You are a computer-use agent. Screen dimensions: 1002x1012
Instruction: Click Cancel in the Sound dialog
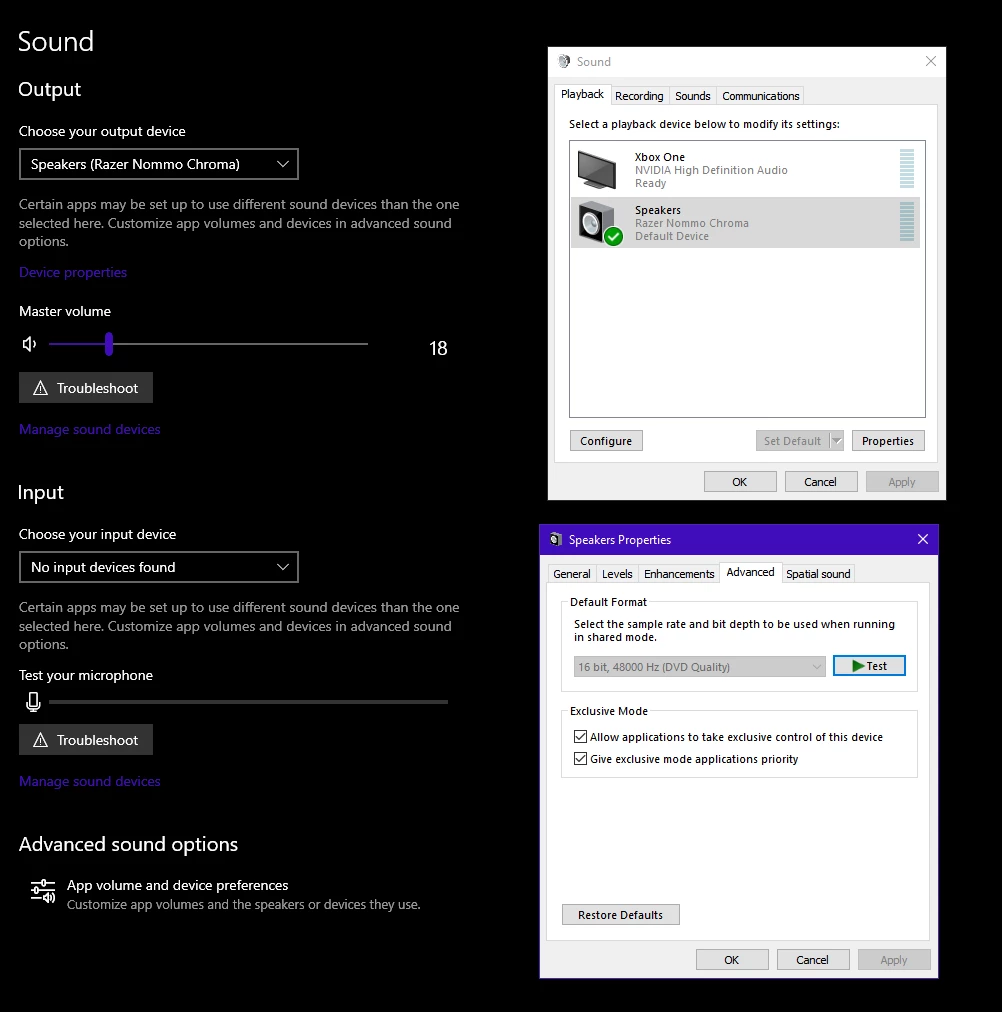point(821,482)
